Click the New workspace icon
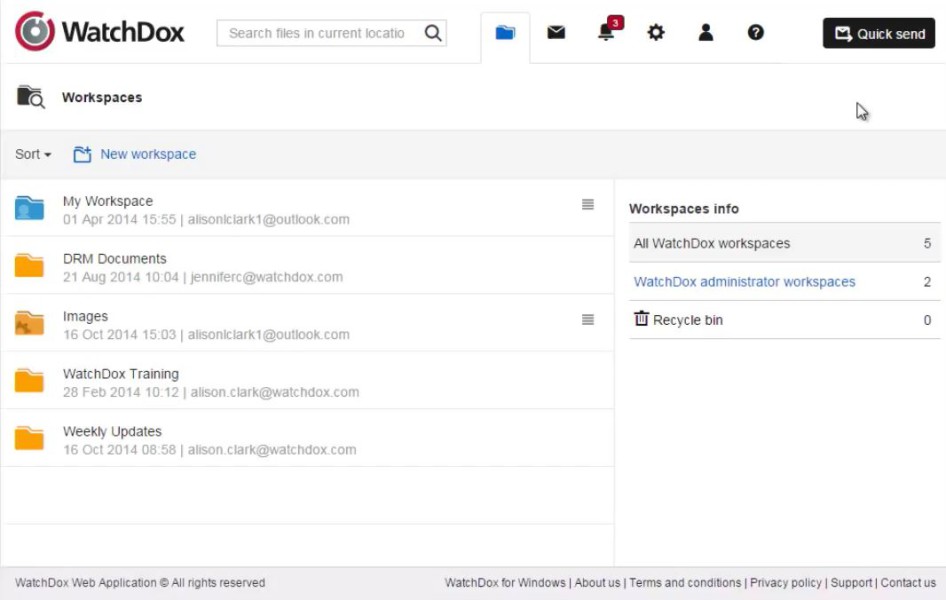 coord(82,154)
